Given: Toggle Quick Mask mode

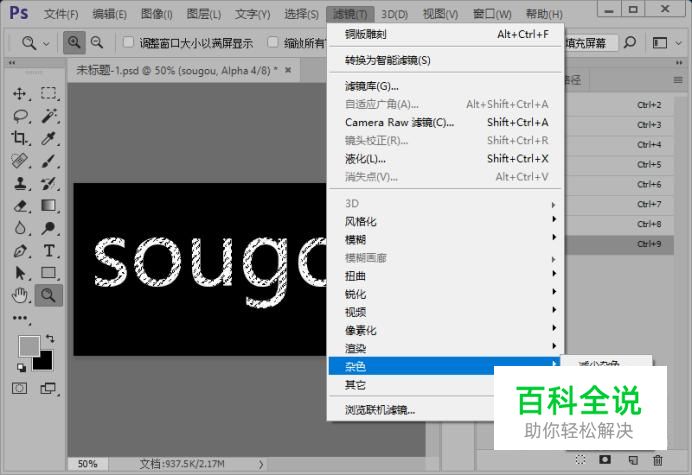Looking at the screenshot, I should click(x=19, y=388).
